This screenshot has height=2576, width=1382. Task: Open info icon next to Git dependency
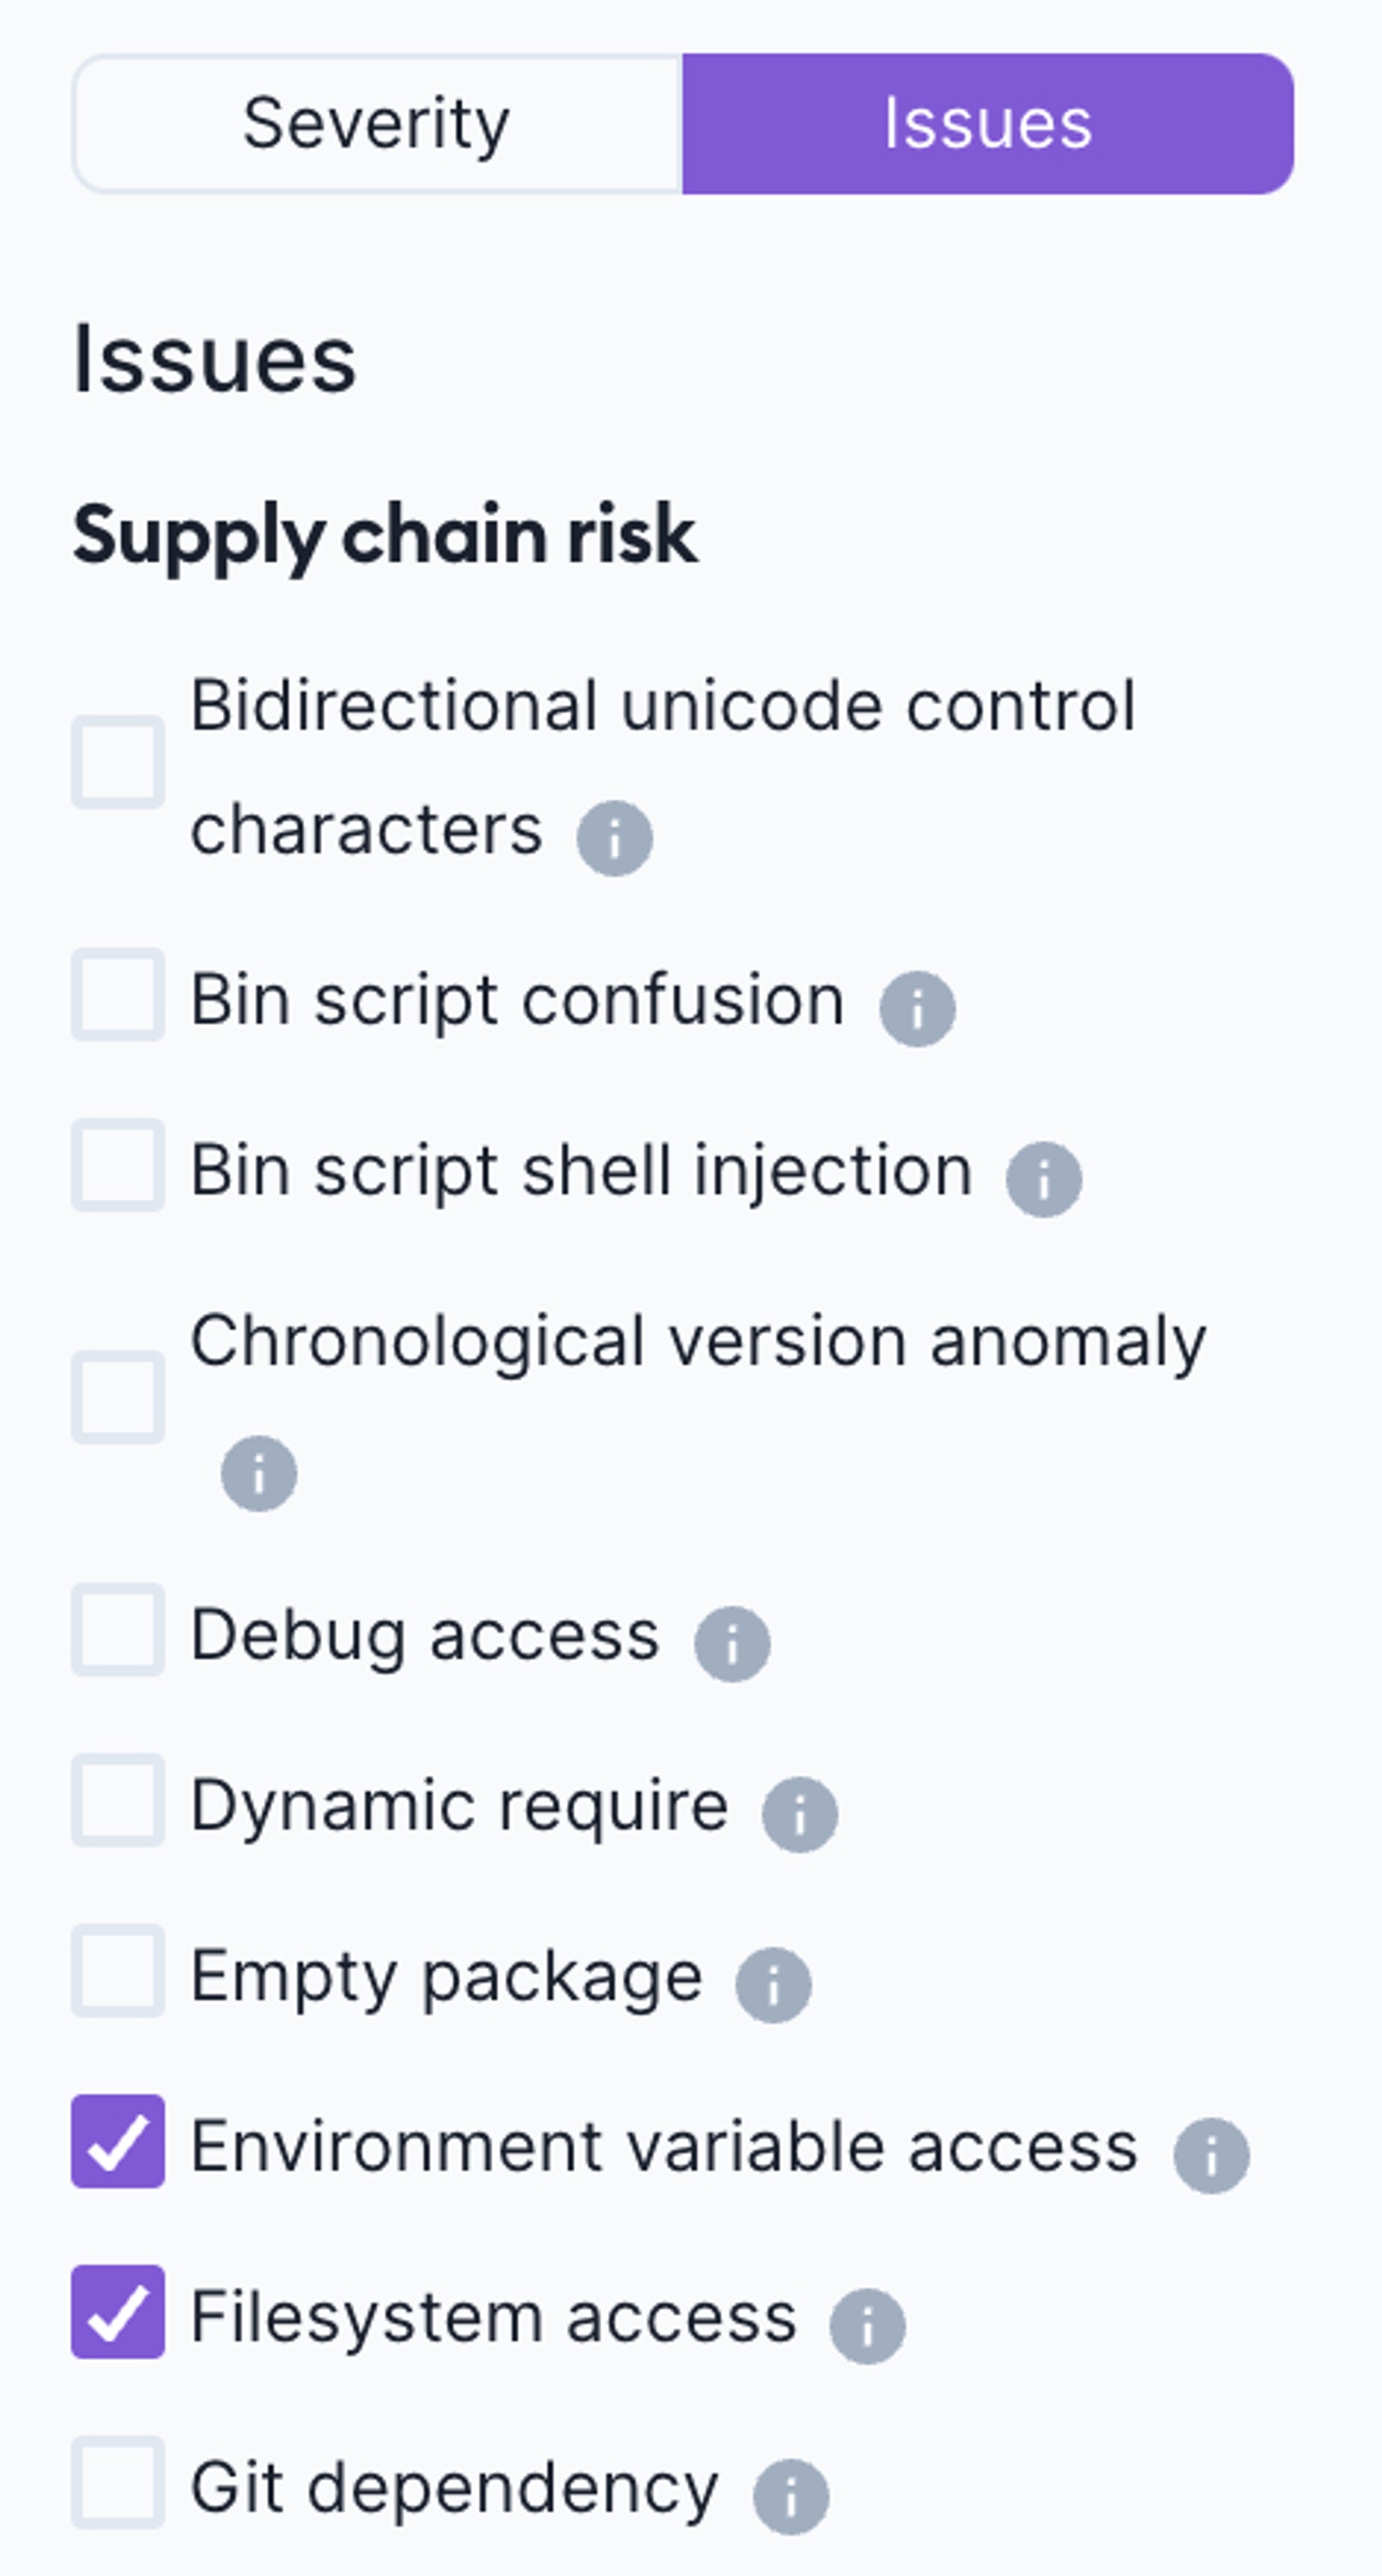point(791,2497)
